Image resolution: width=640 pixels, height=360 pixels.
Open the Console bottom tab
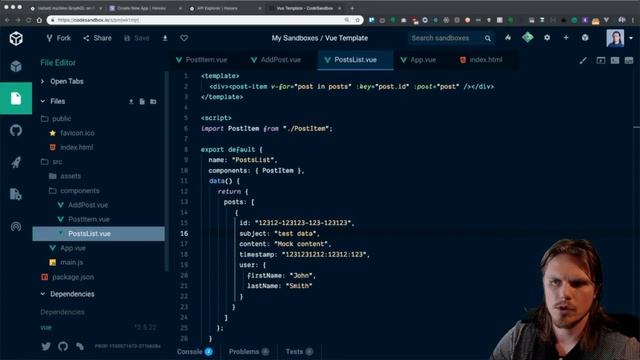pos(195,351)
